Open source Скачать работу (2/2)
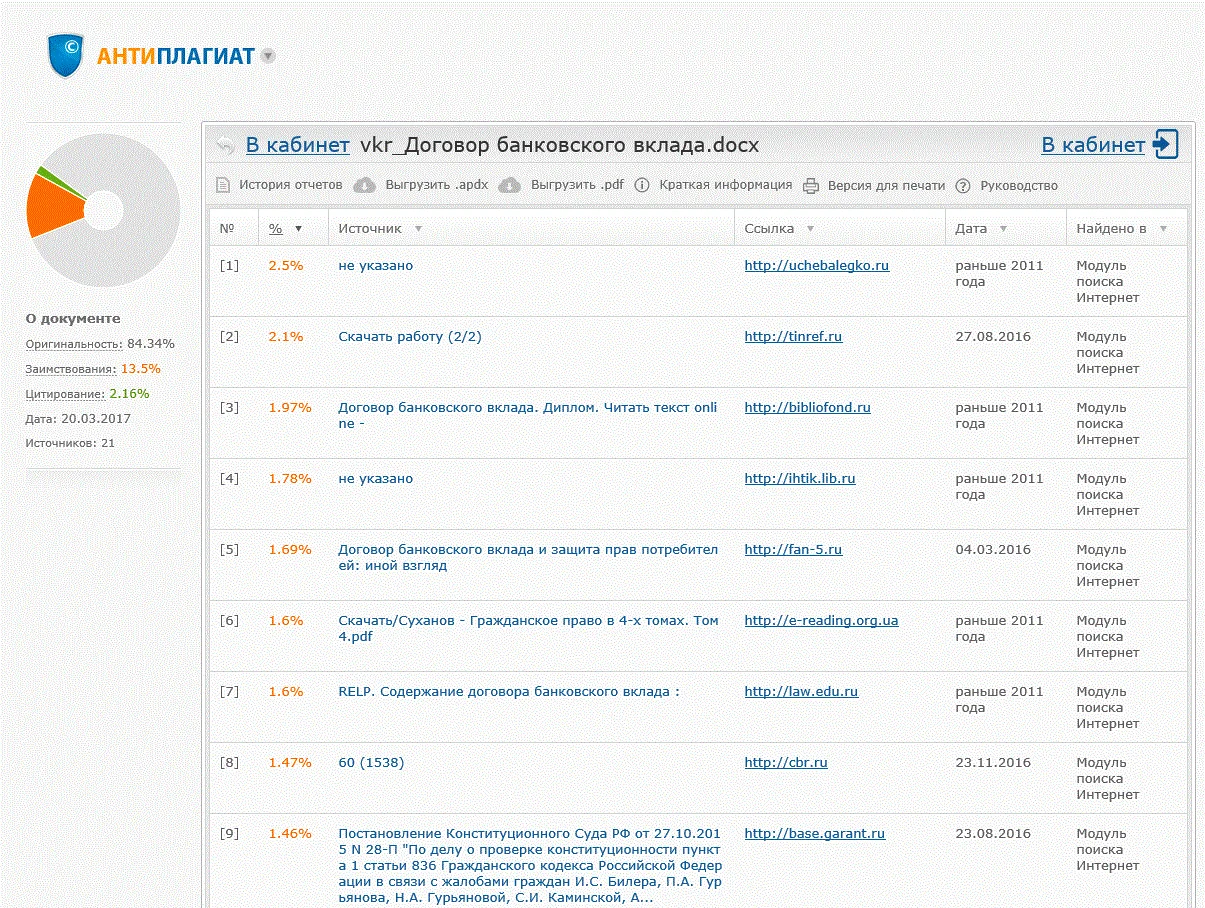This screenshot has height=908, width=1205. click(409, 337)
